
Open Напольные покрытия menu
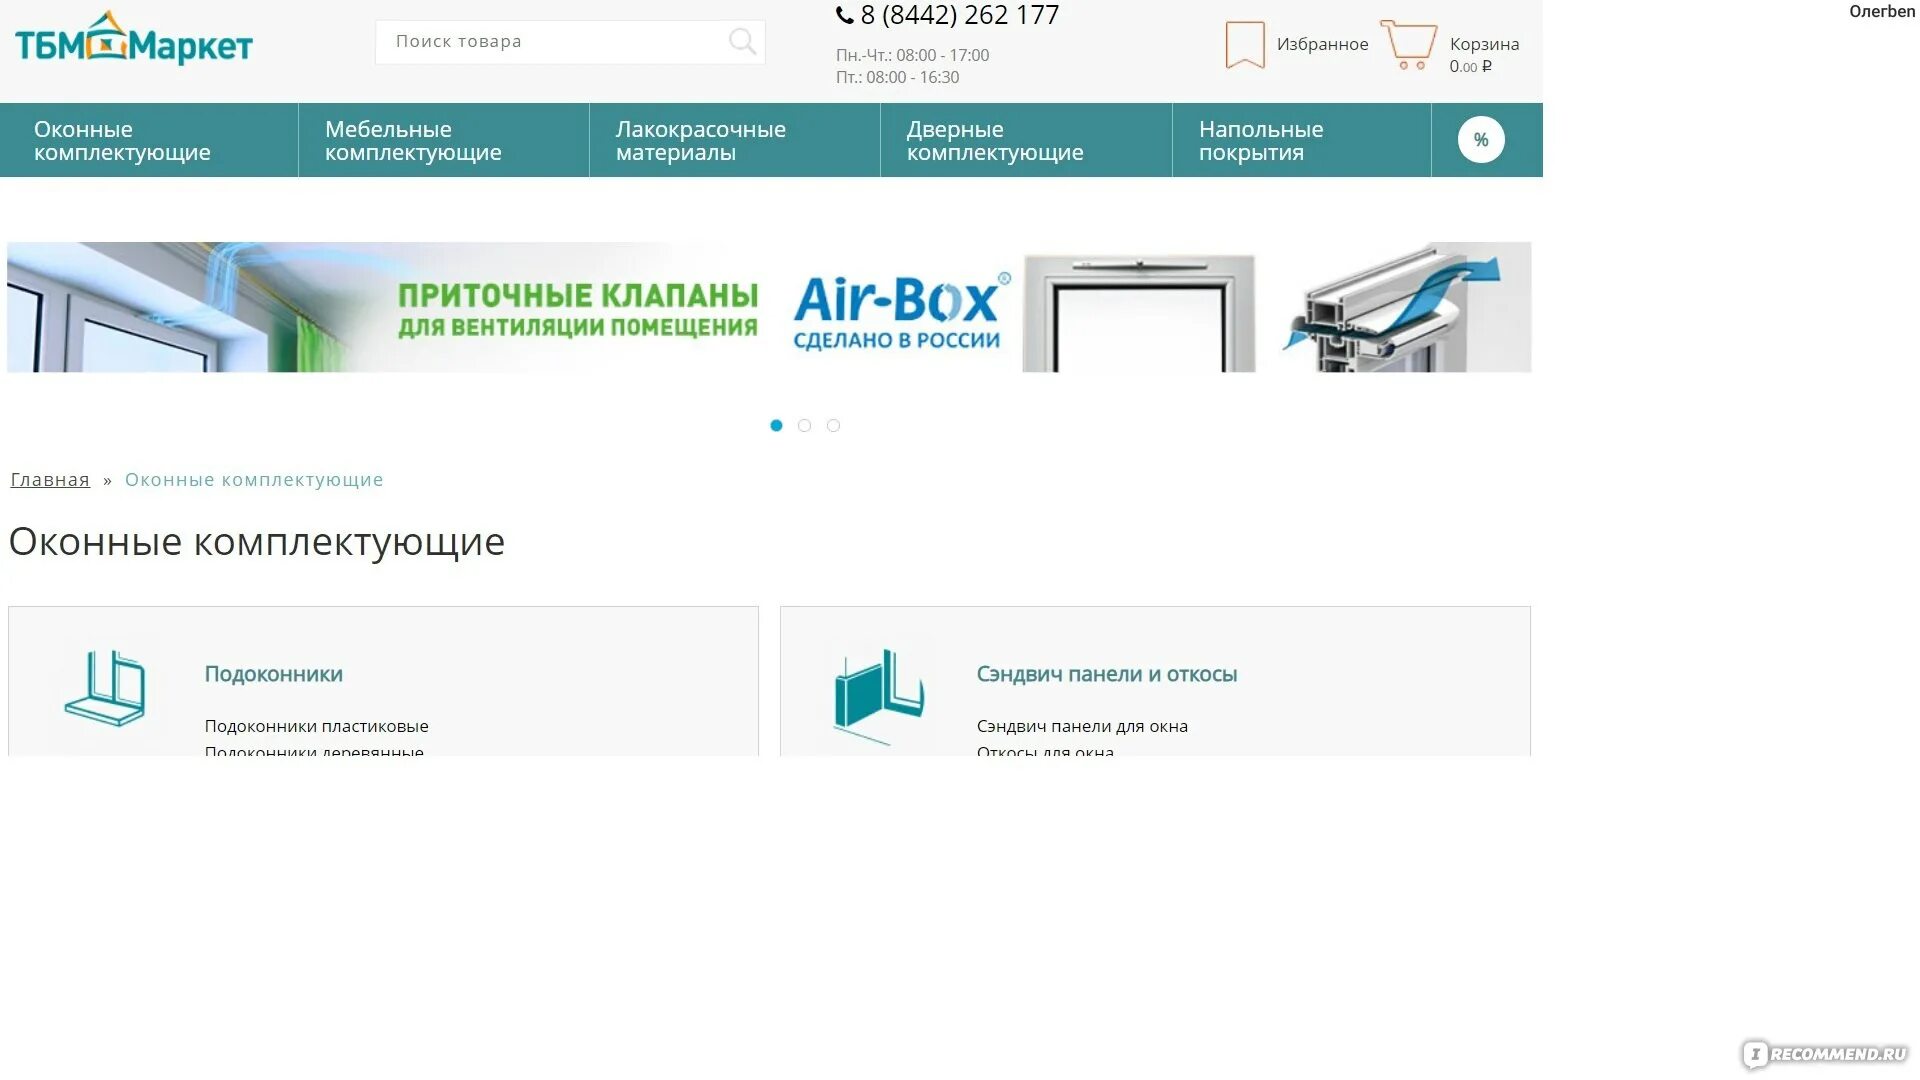point(1302,140)
